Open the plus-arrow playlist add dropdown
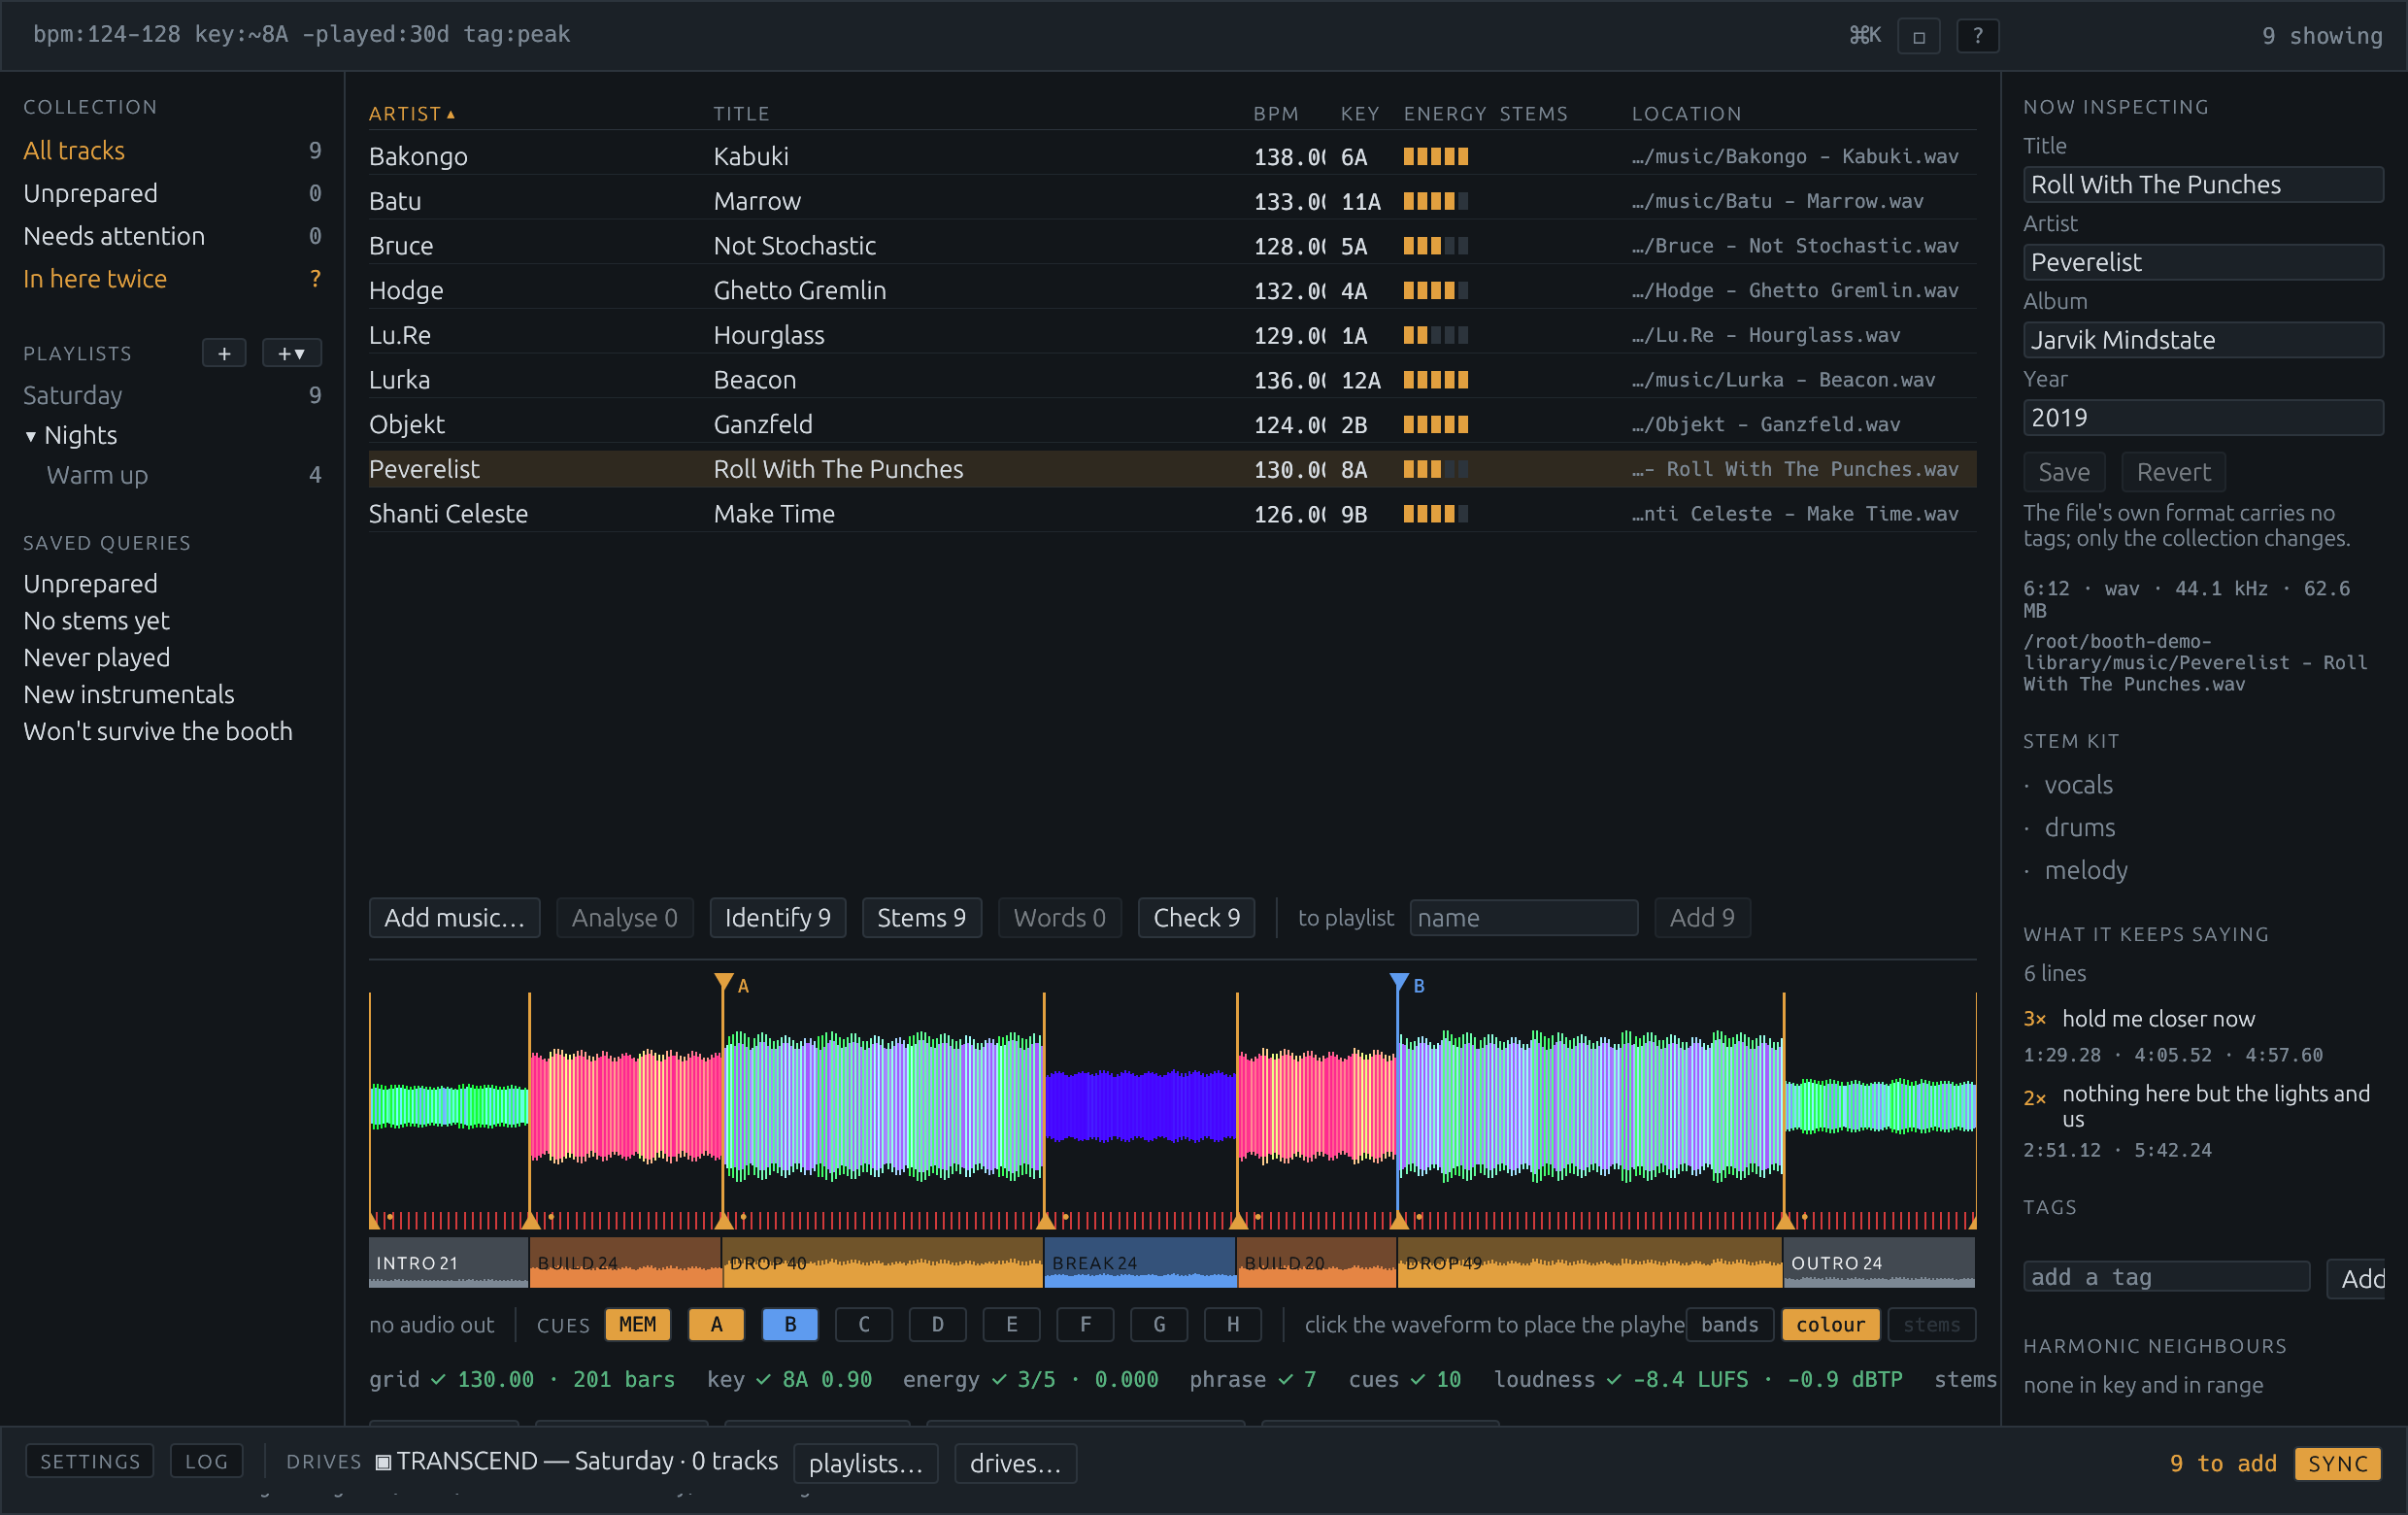2408x1515 pixels. click(291, 353)
